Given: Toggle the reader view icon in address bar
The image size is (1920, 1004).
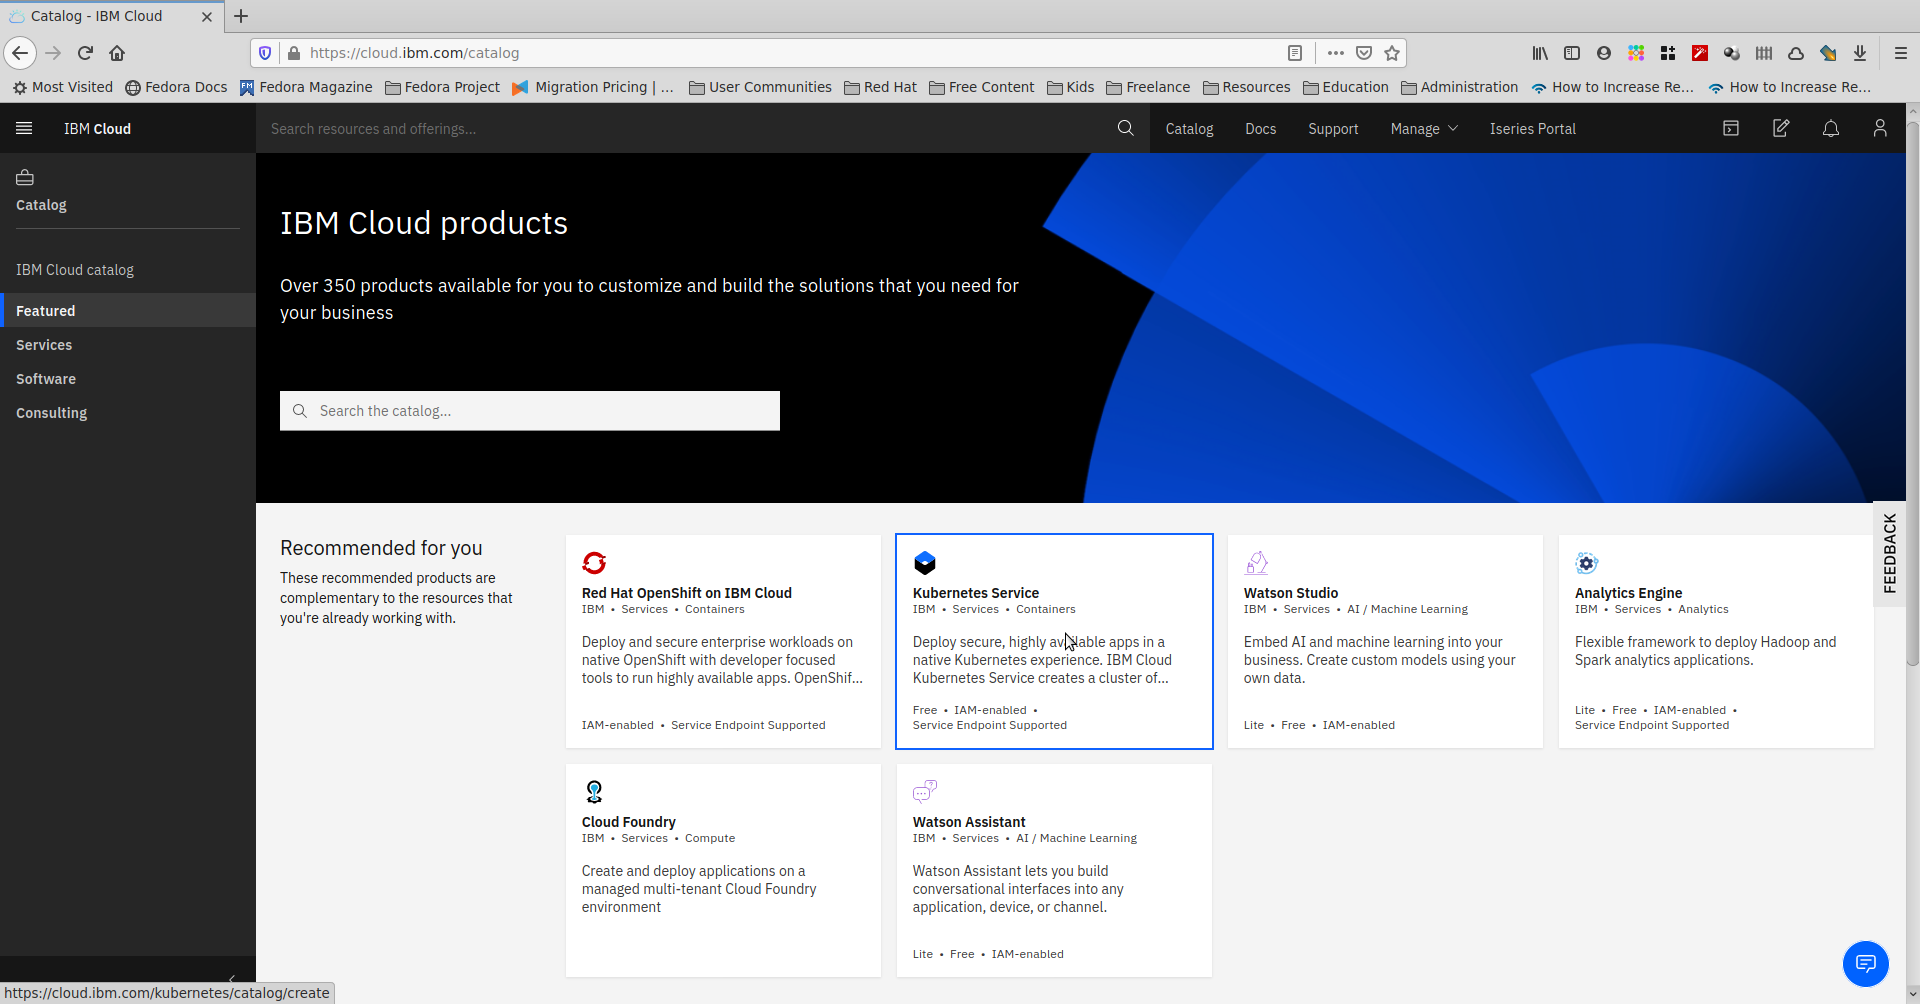Looking at the screenshot, I should click(1295, 53).
